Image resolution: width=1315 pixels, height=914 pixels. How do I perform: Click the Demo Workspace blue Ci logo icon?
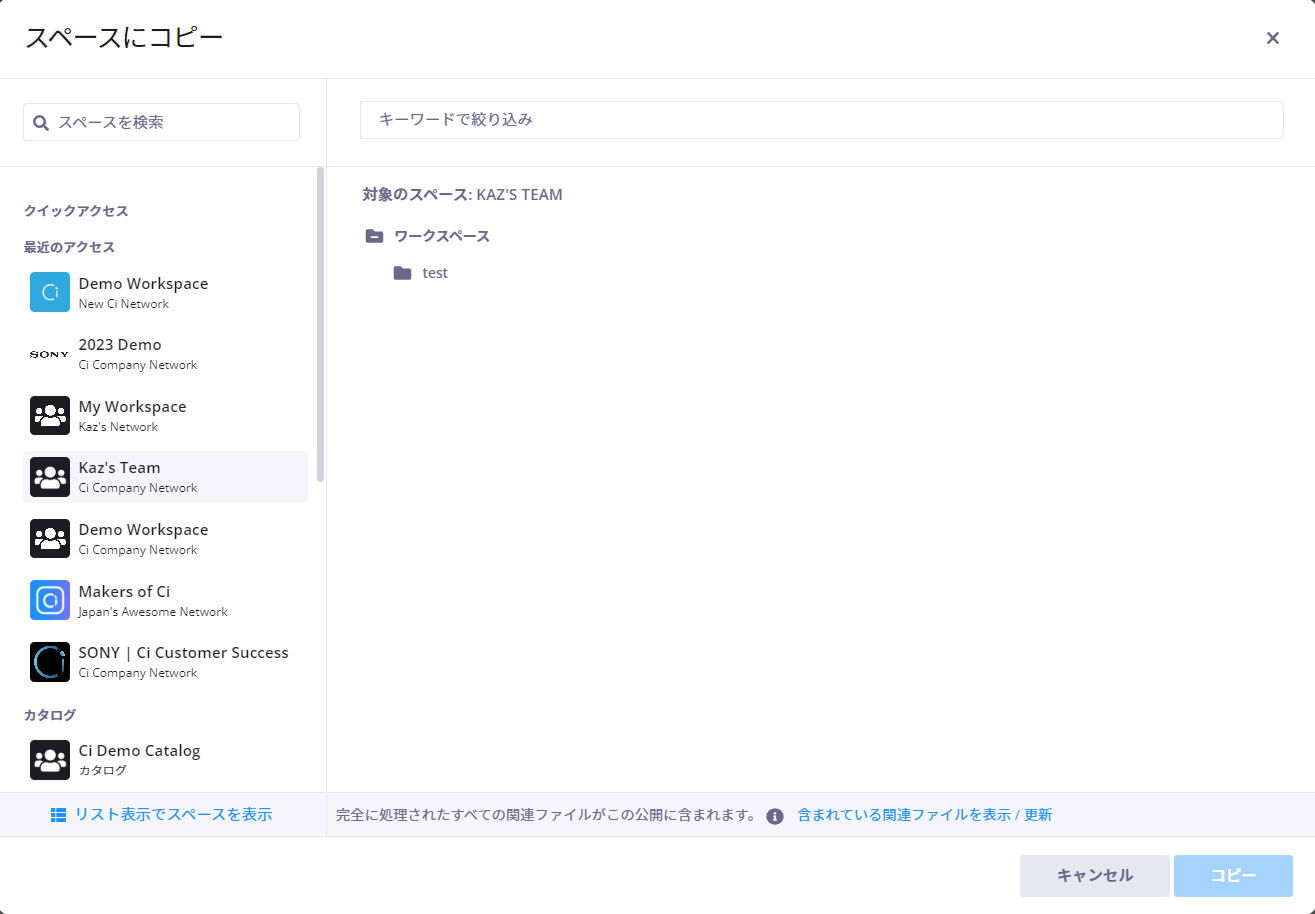click(x=50, y=292)
